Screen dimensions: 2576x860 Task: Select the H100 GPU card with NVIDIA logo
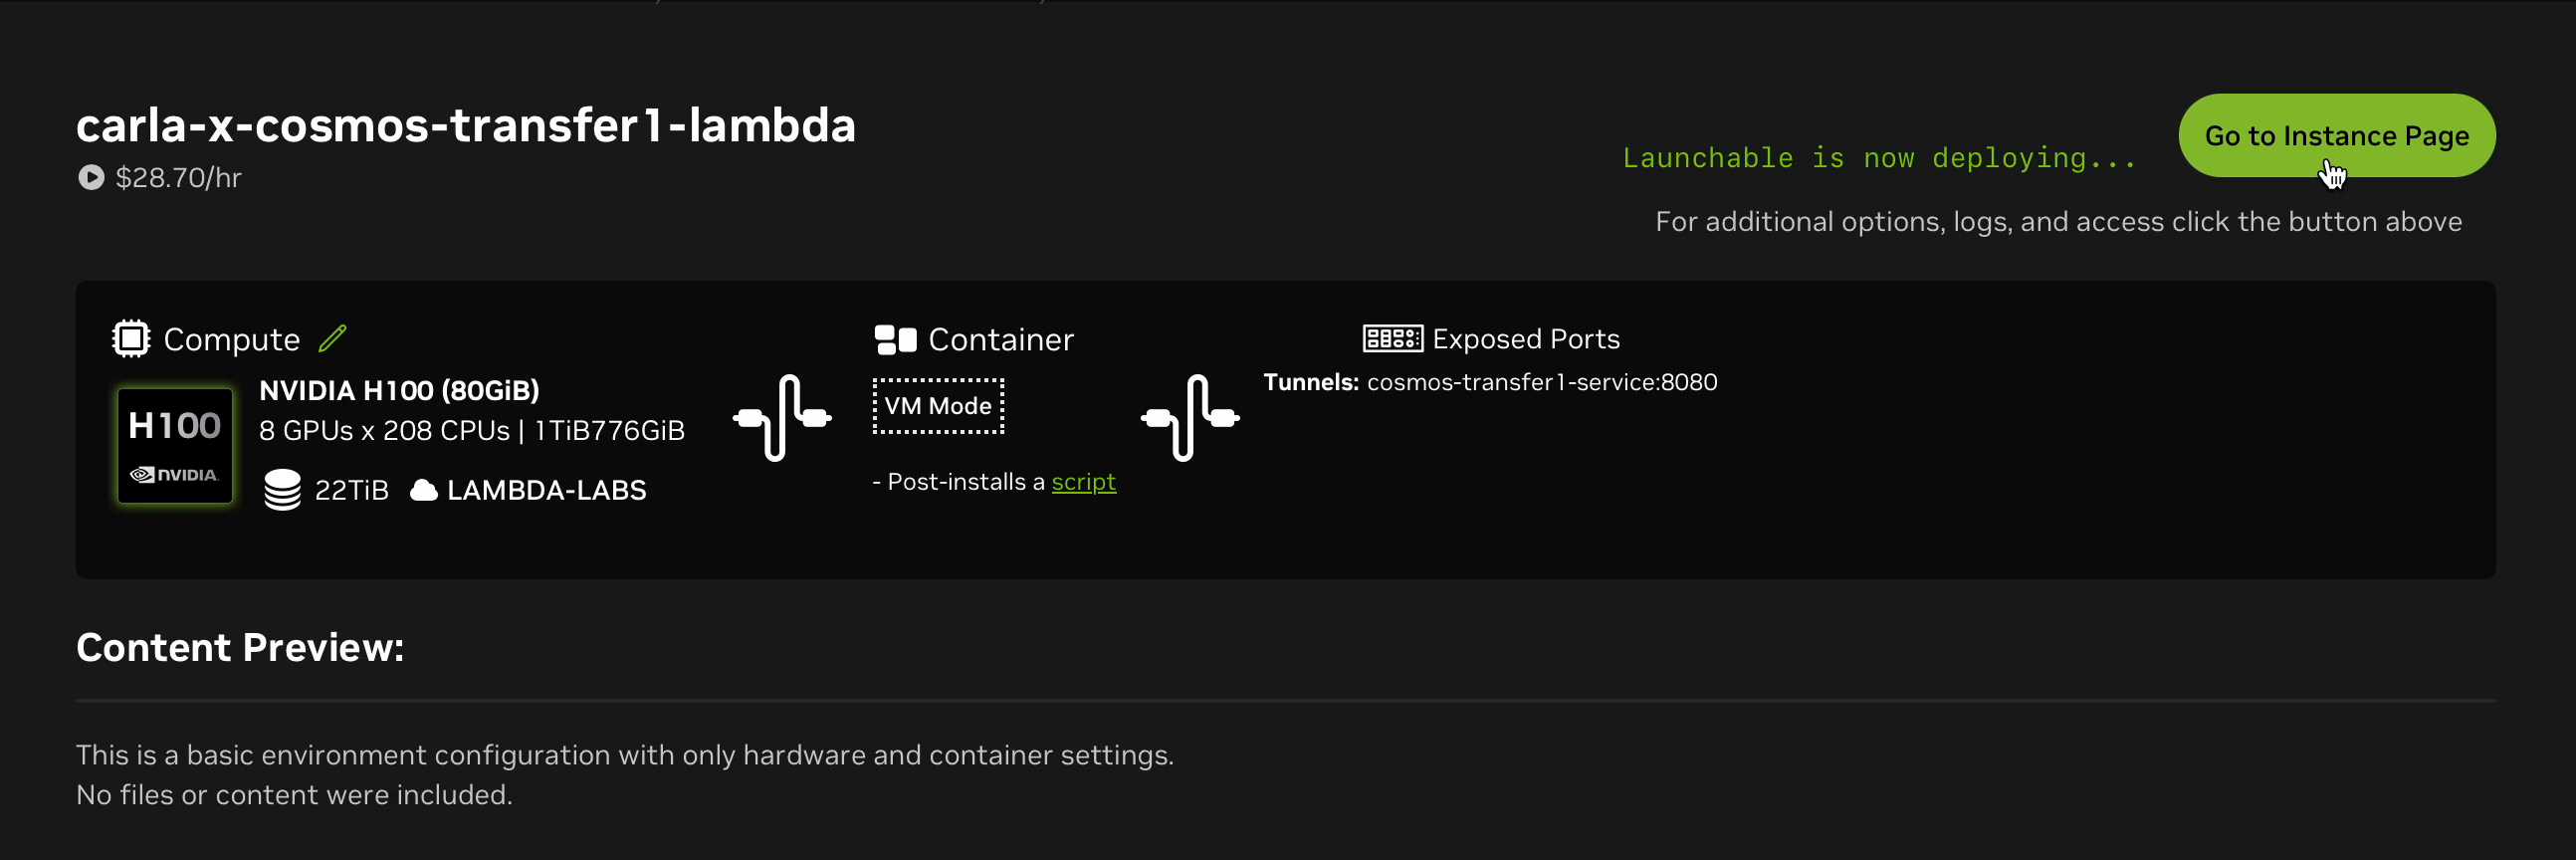[x=174, y=444]
